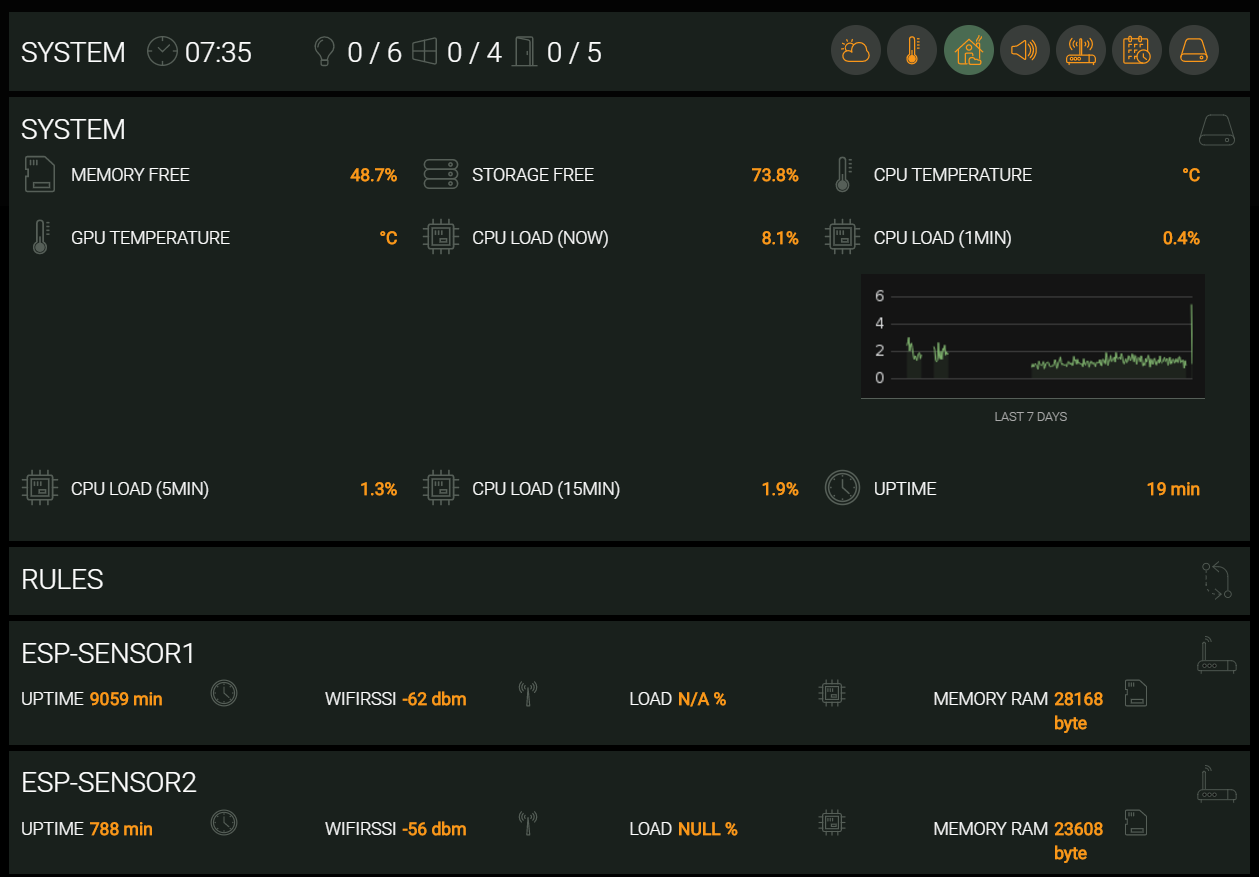Click the RULES panel flow icon
Screen dimensions: 1259x877
point(1217,580)
